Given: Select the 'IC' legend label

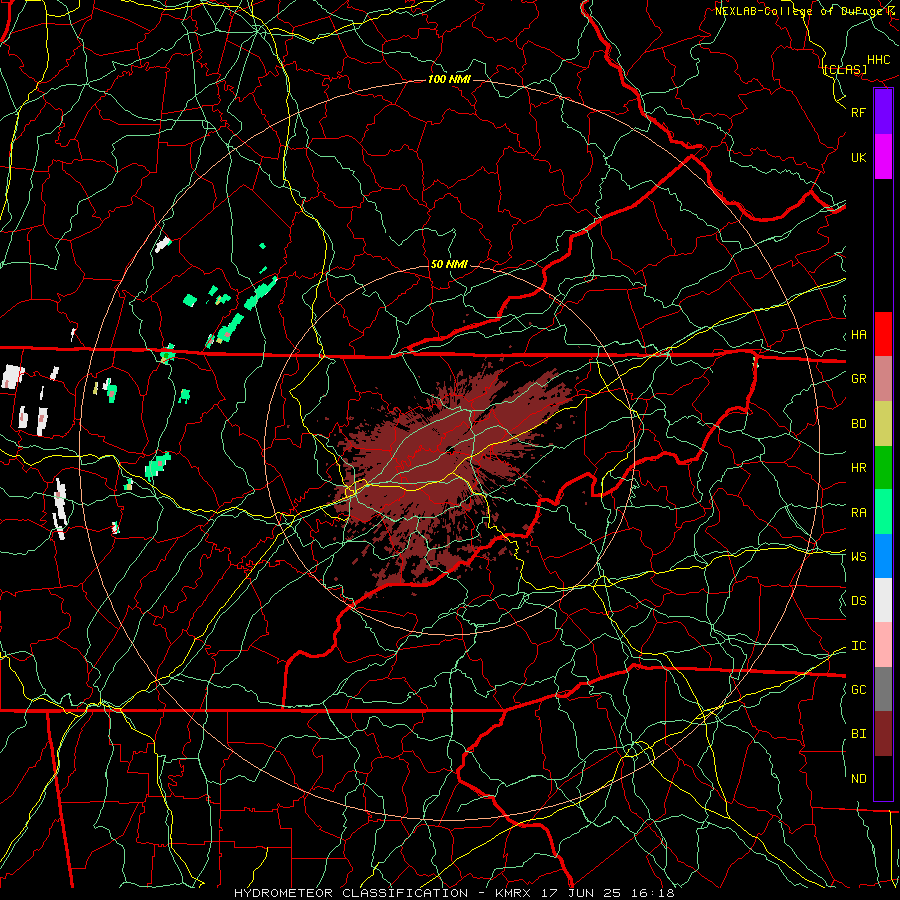Looking at the screenshot, I should click(858, 646).
